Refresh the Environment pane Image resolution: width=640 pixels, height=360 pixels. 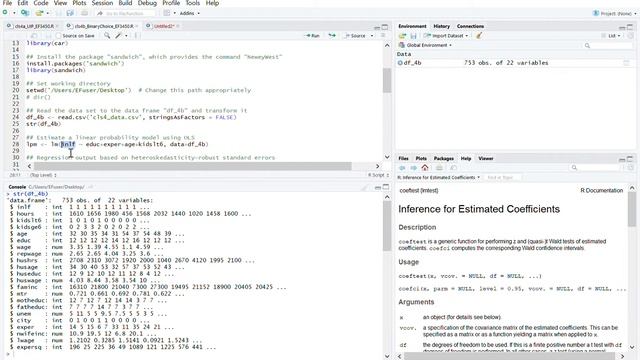click(x=630, y=36)
